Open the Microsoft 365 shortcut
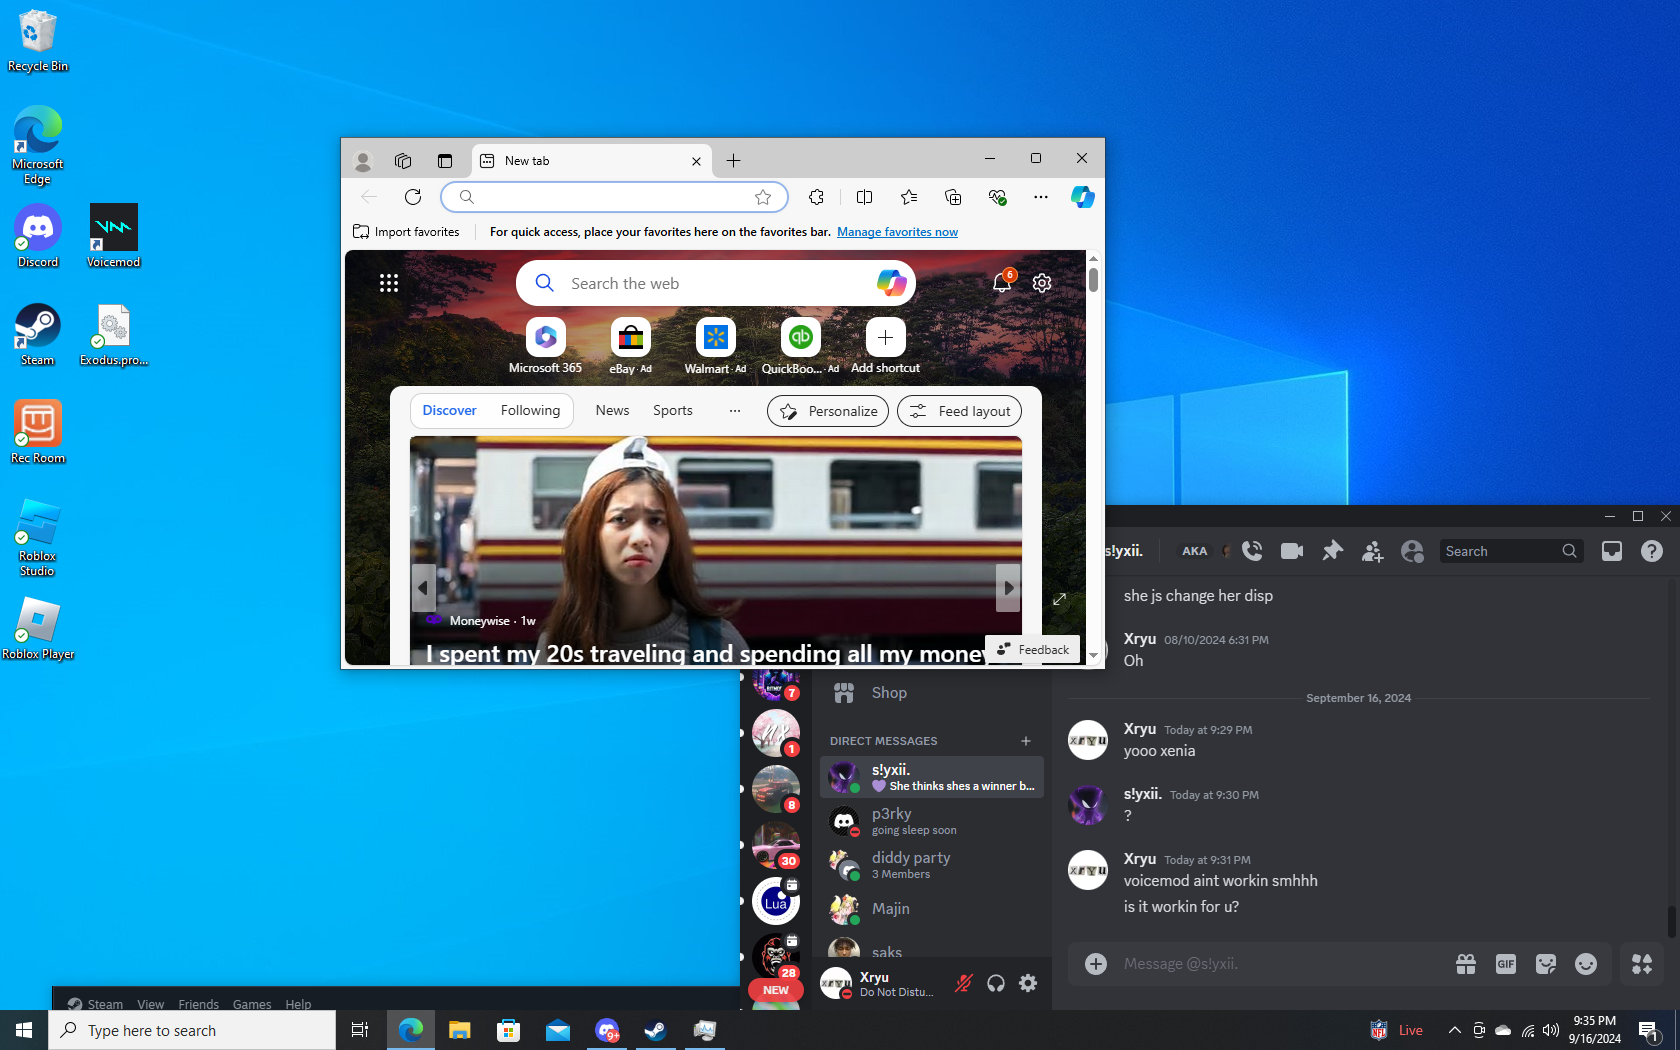 pos(545,346)
